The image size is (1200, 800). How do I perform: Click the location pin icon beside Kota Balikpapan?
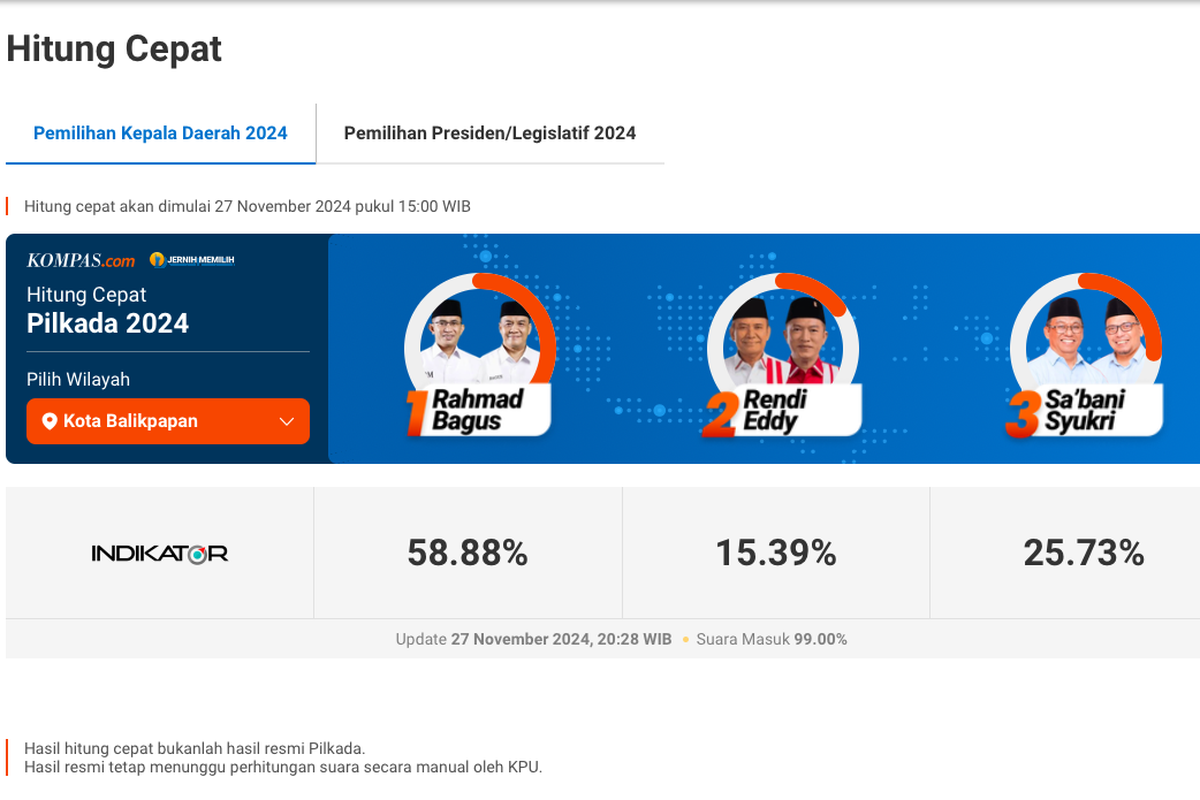coord(49,421)
